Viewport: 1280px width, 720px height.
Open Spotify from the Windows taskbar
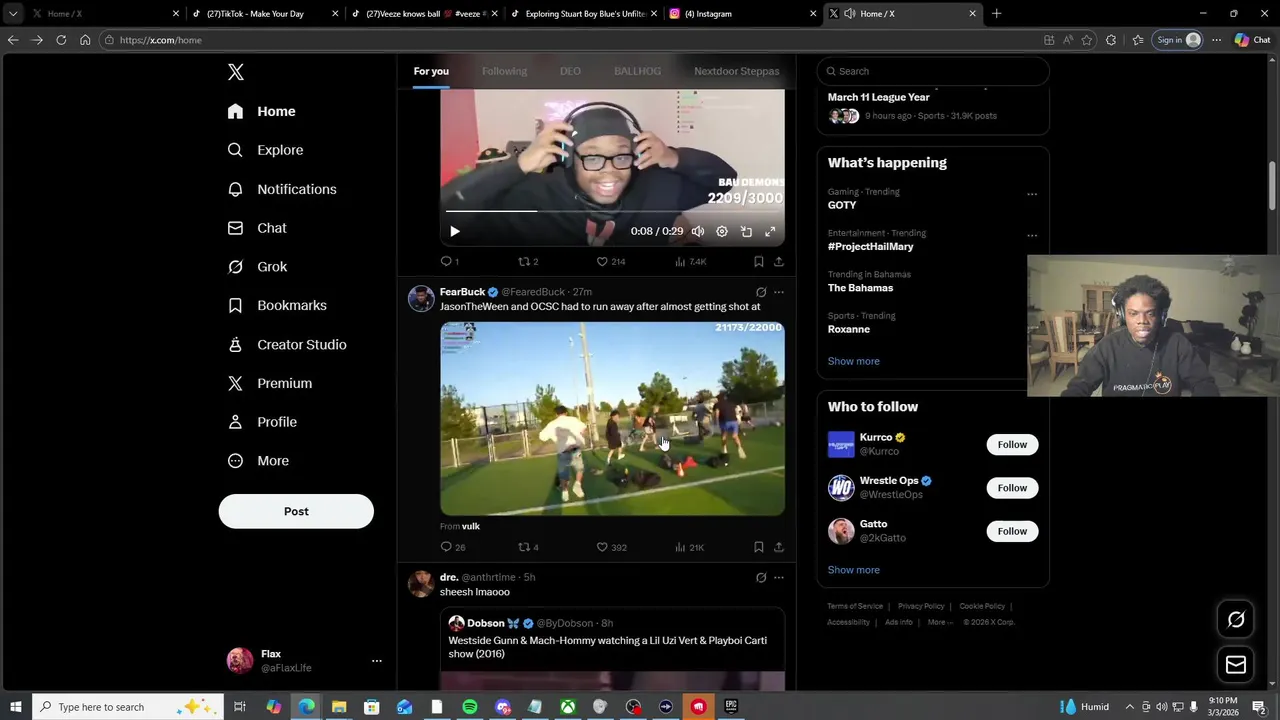[470, 707]
